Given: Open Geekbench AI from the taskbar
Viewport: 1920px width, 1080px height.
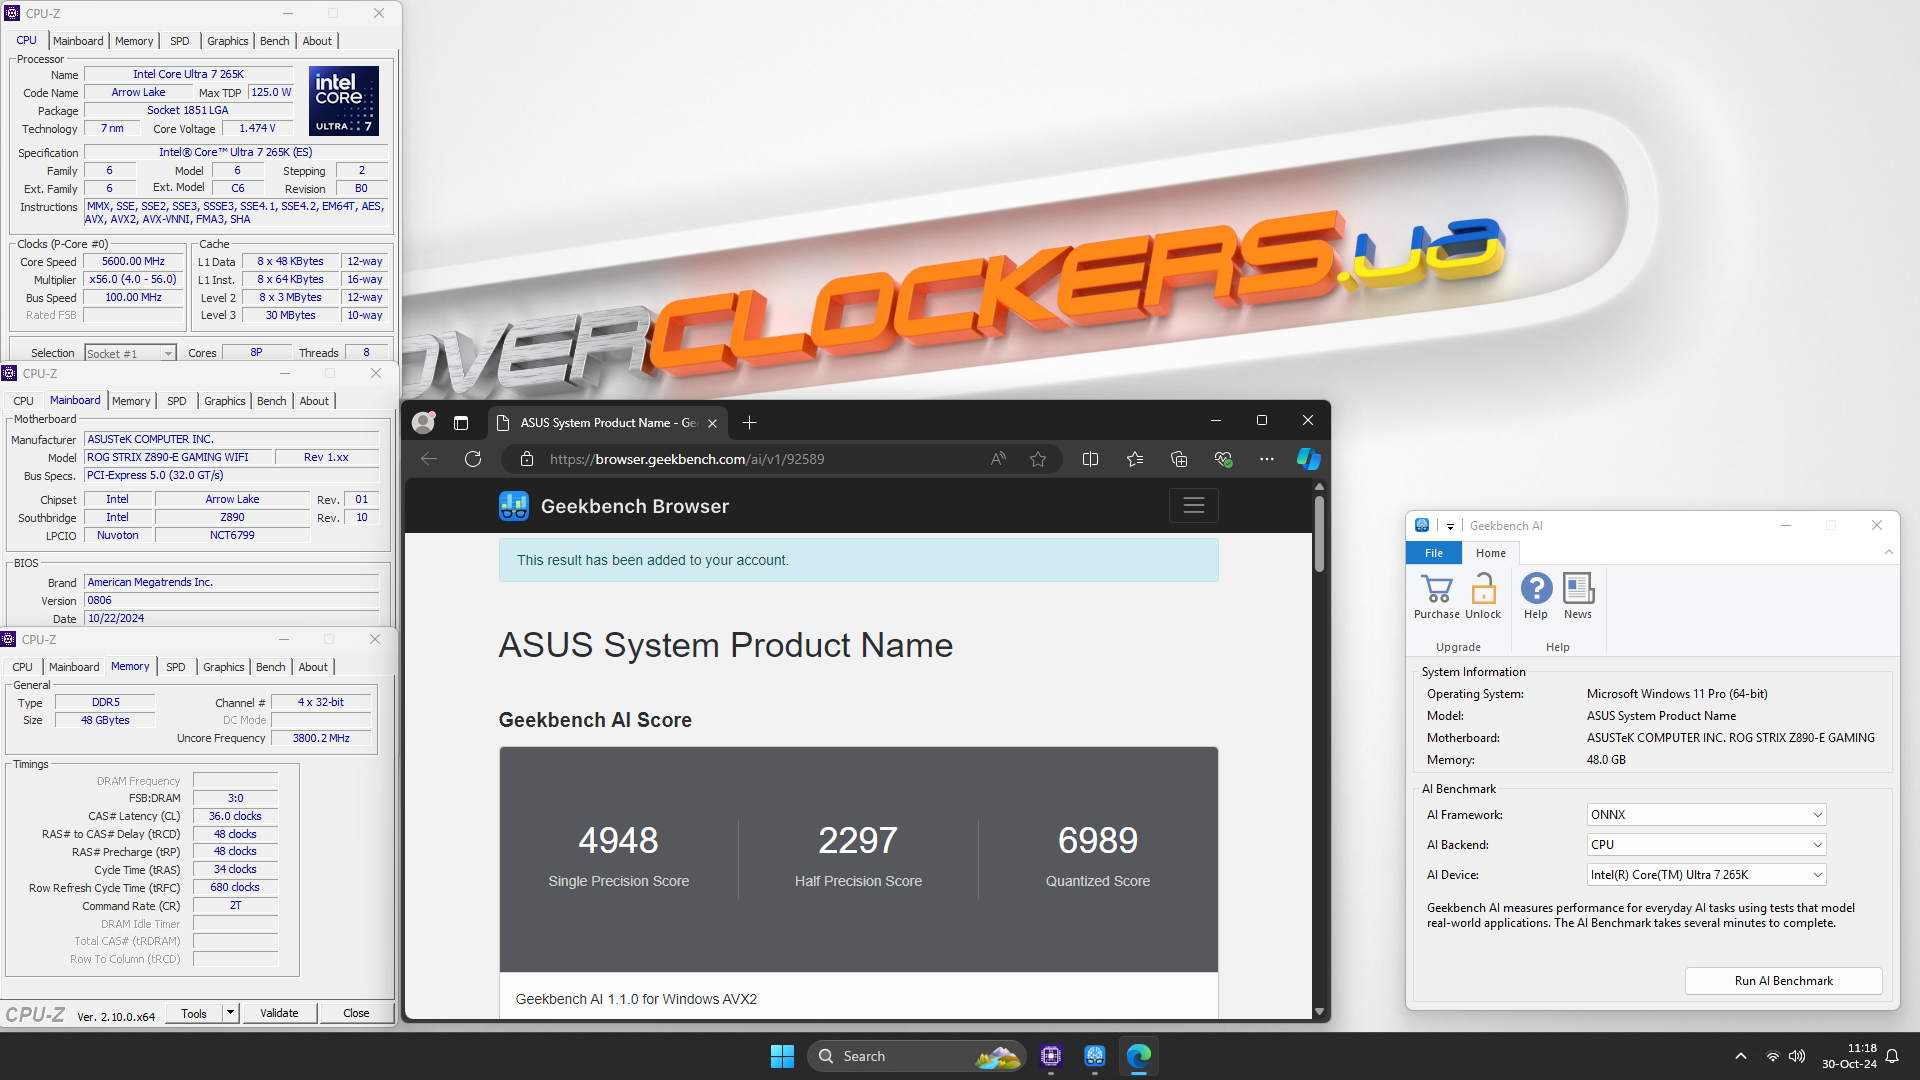Looking at the screenshot, I should pos(1095,1056).
